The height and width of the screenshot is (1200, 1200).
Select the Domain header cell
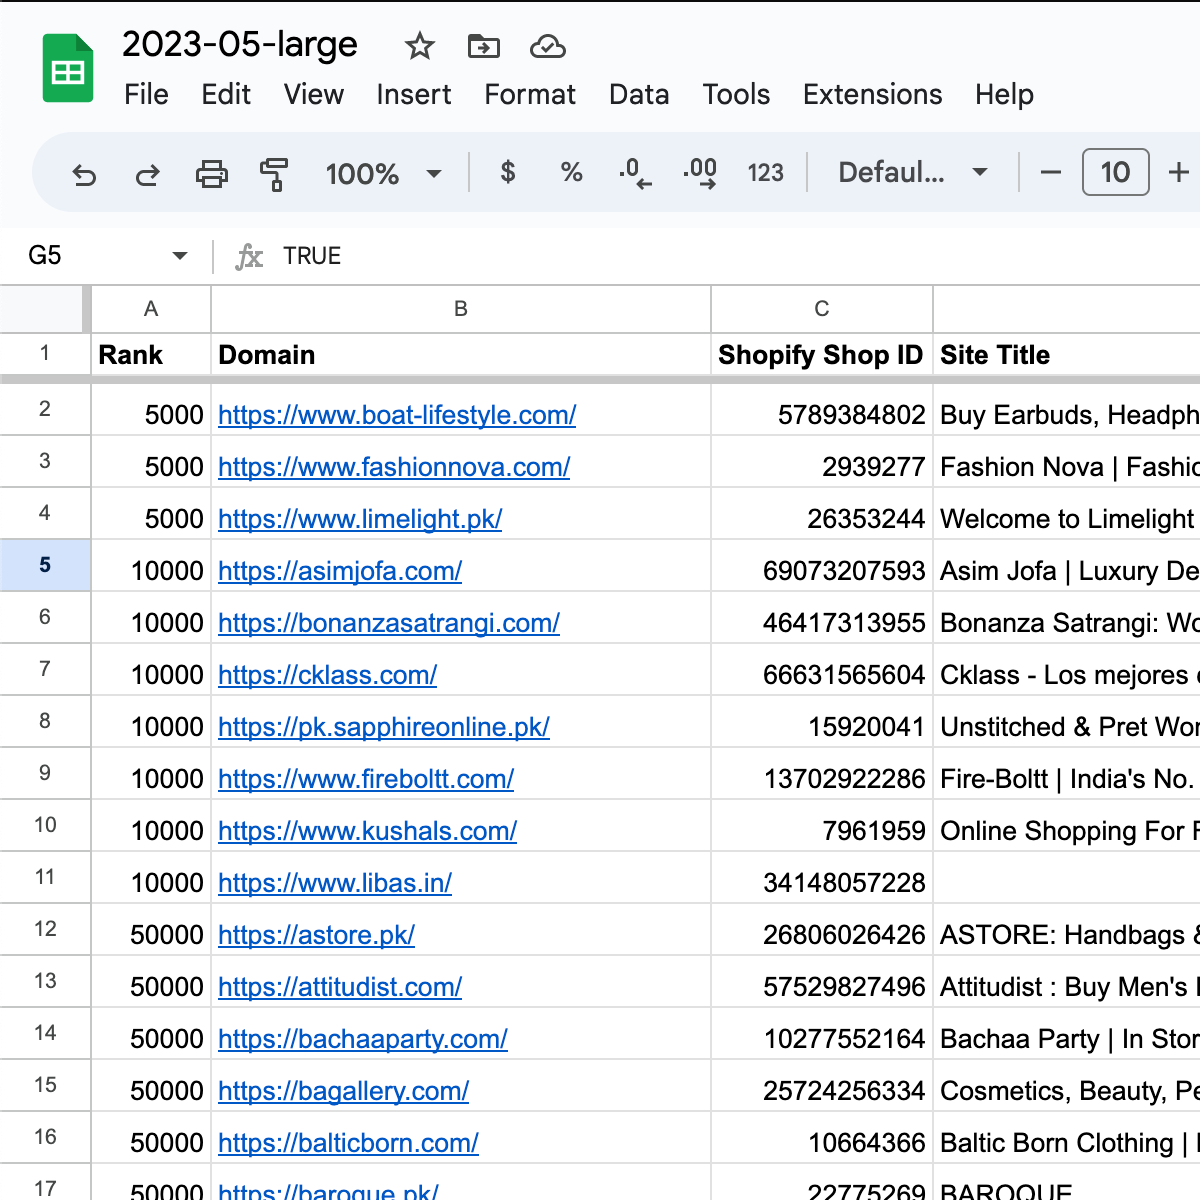(x=461, y=355)
